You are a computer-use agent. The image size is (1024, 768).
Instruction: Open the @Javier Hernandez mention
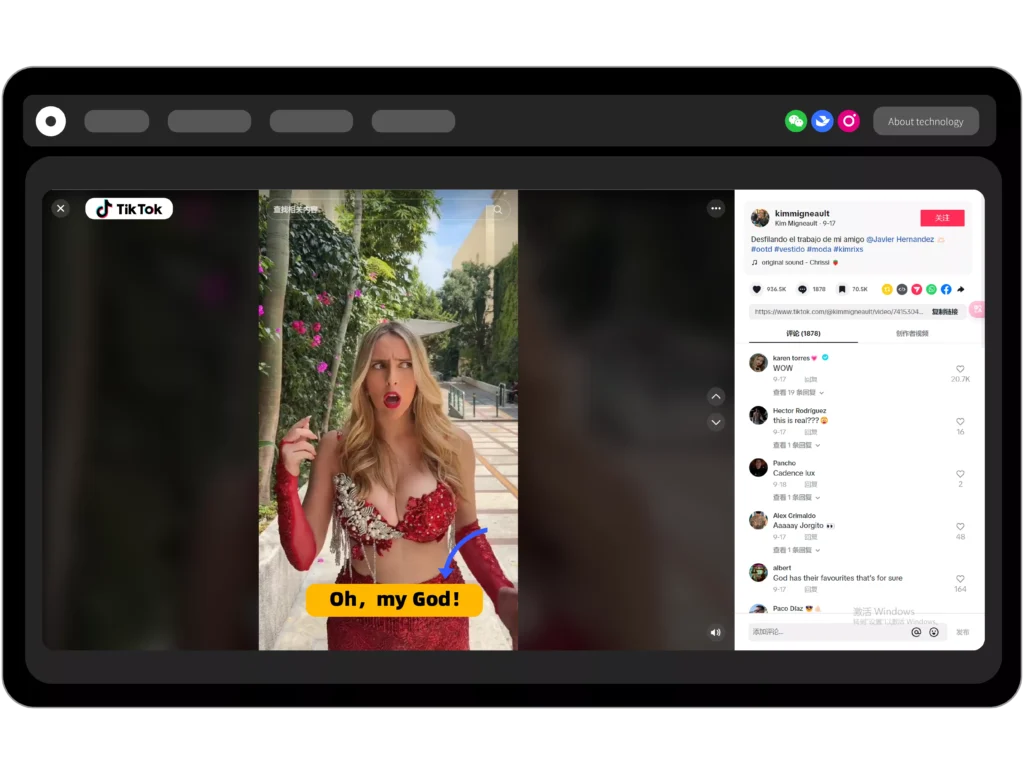click(900, 240)
